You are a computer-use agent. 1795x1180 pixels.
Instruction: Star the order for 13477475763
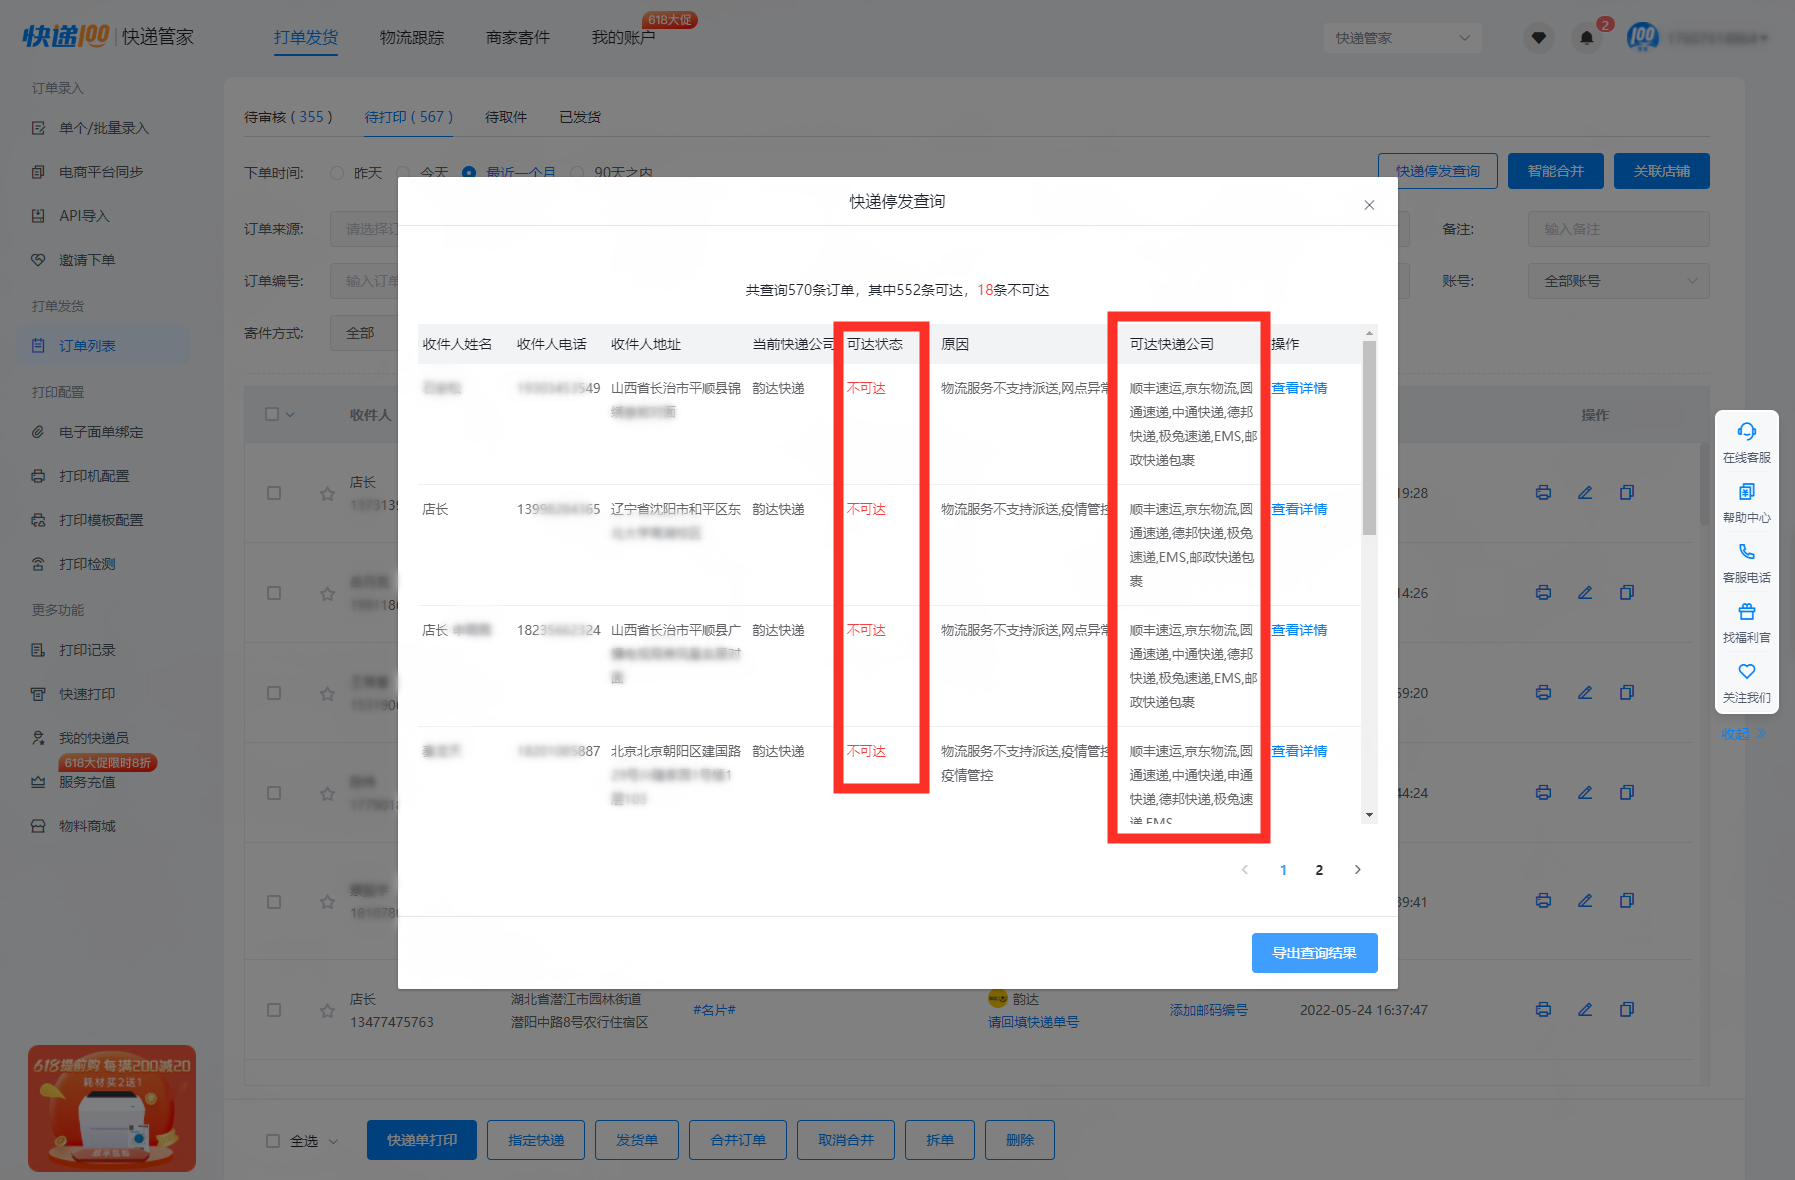click(327, 1011)
